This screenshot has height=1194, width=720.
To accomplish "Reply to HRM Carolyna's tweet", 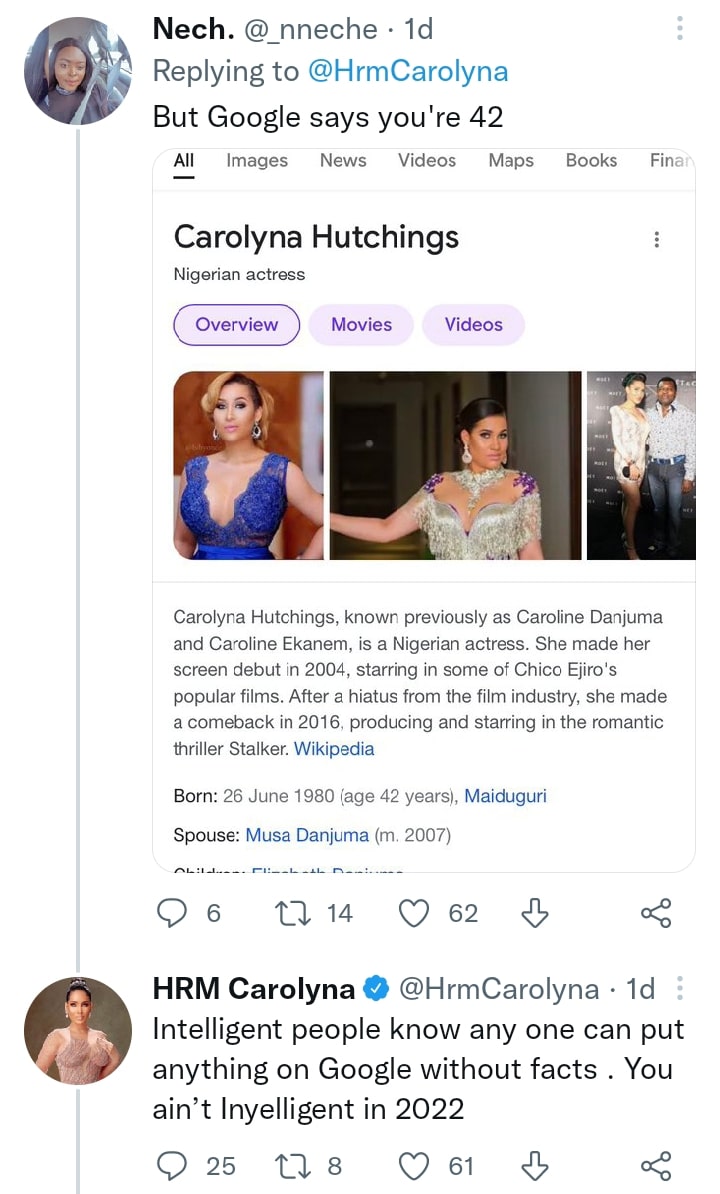I will pyautogui.click(x=174, y=1166).
